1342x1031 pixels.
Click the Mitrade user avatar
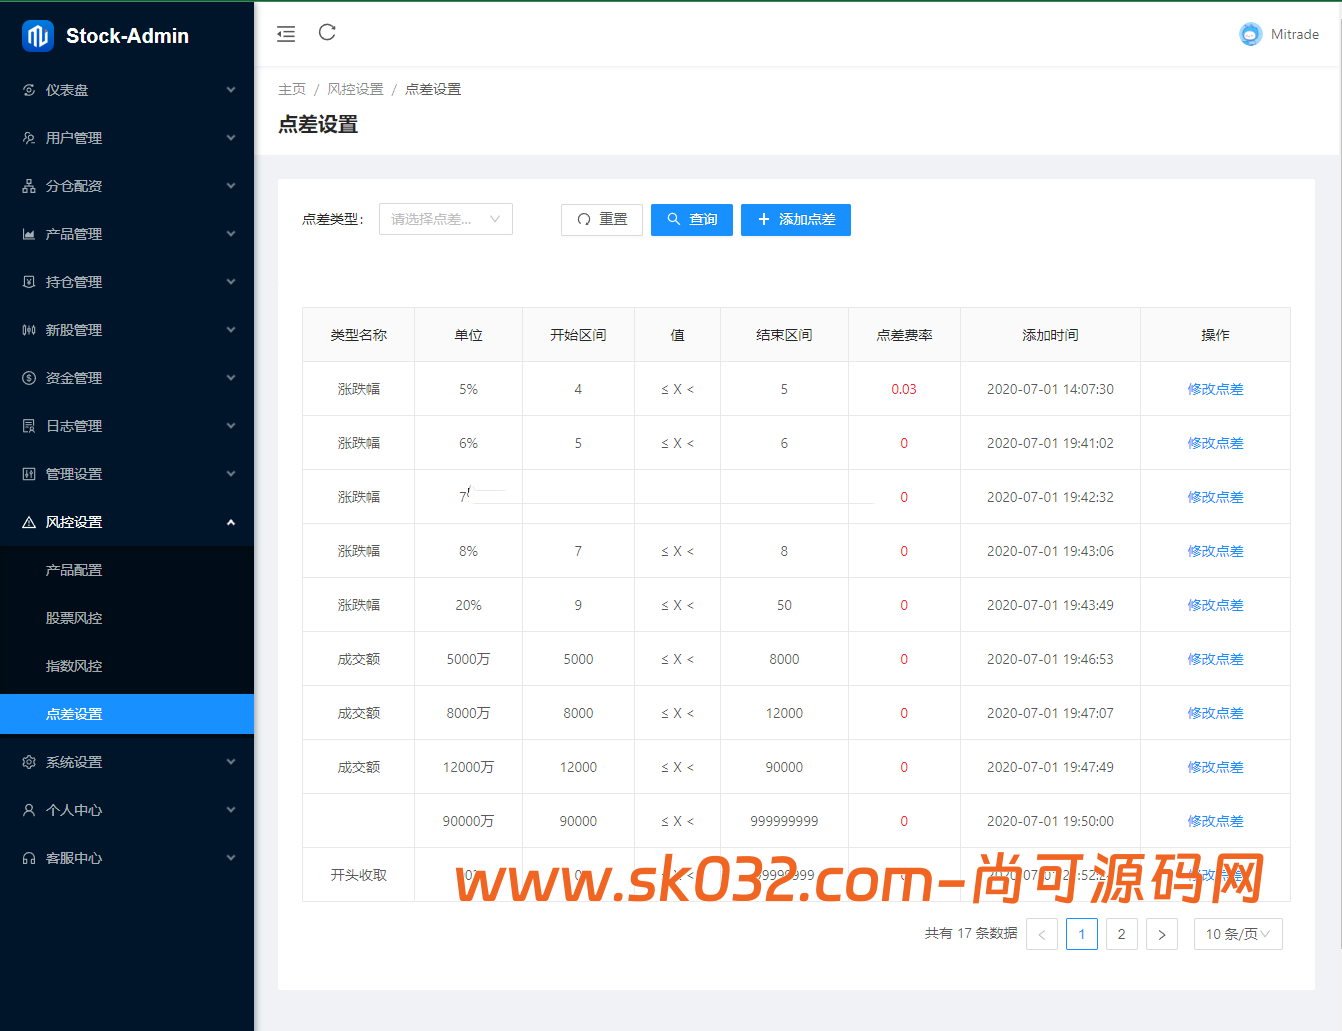click(x=1250, y=33)
